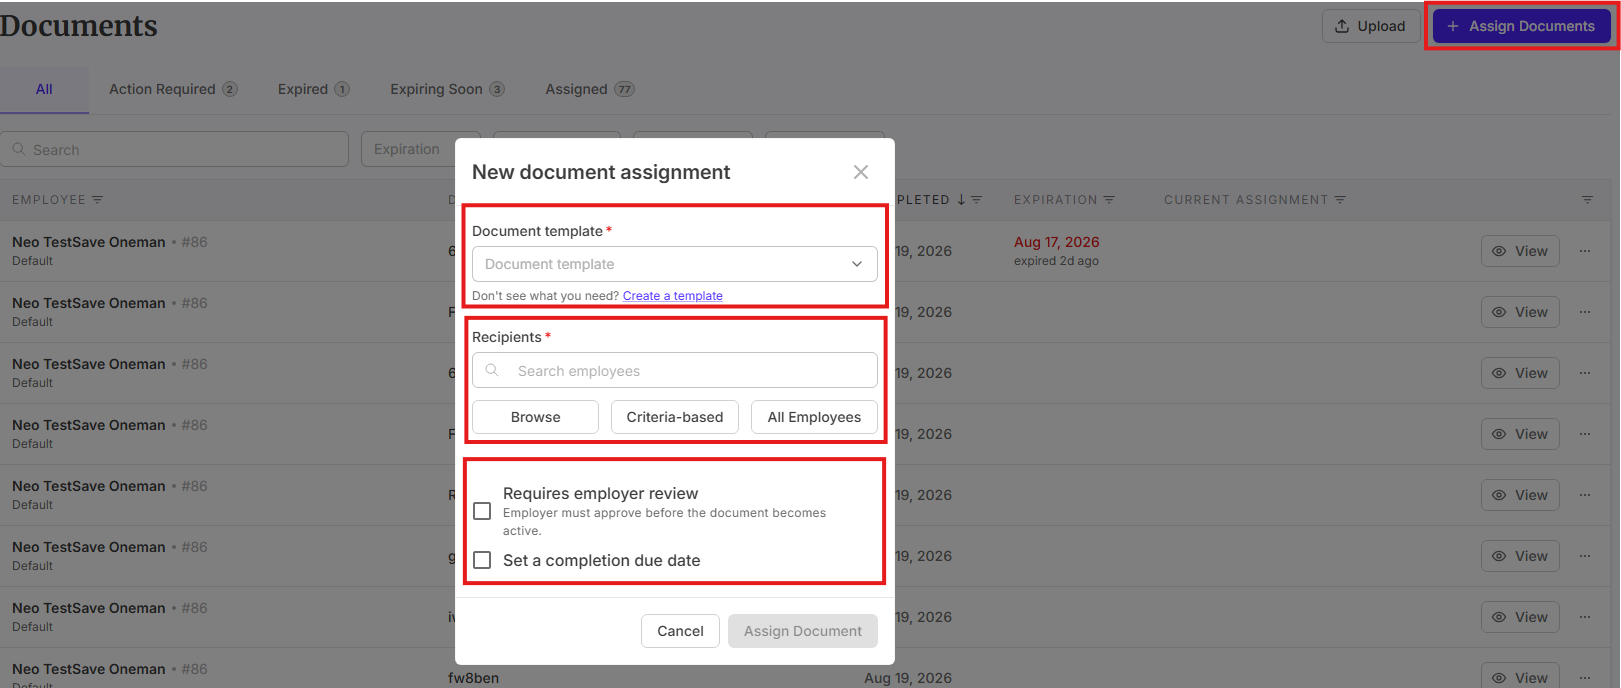Open the Action Required tab
This screenshot has width=1621, height=688.
[x=173, y=89]
